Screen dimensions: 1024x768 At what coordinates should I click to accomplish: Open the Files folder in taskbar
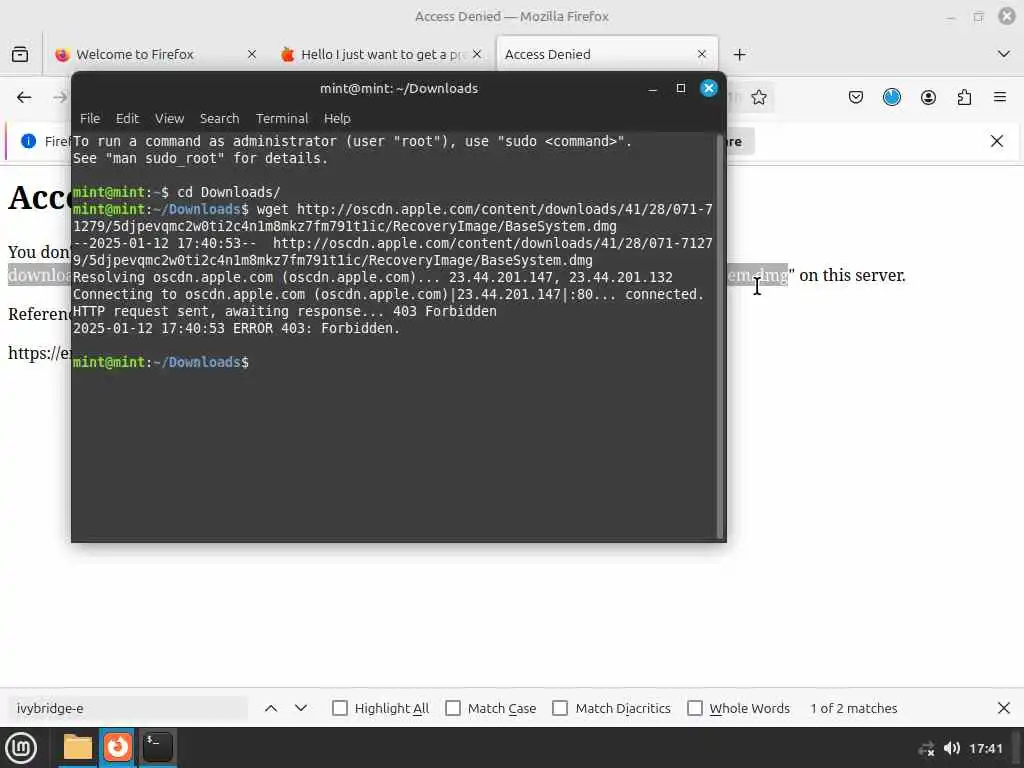coord(78,748)
